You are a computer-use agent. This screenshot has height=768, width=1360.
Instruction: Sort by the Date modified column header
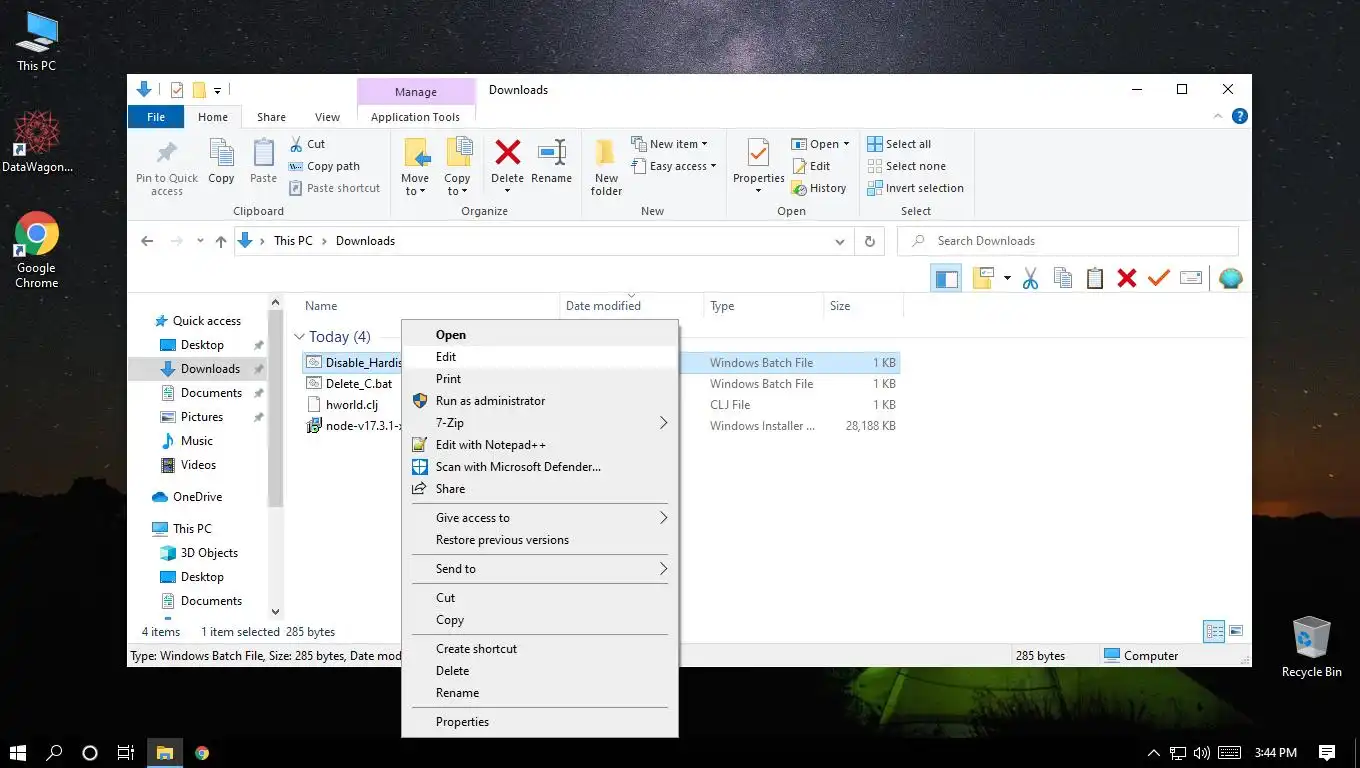[x=630, y=306]
